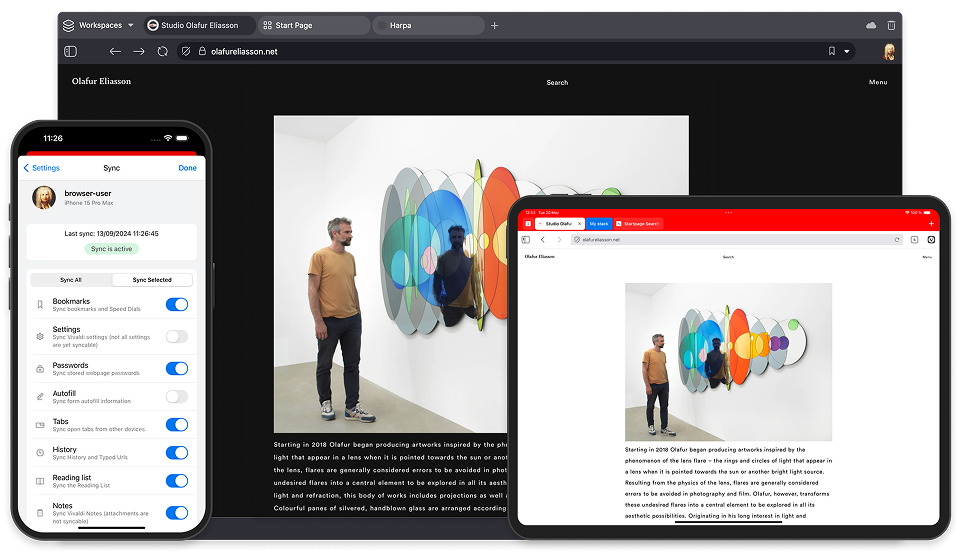
Task: Expand the bookmark dropdown arrow in address bar
Action: click(847, 51)
